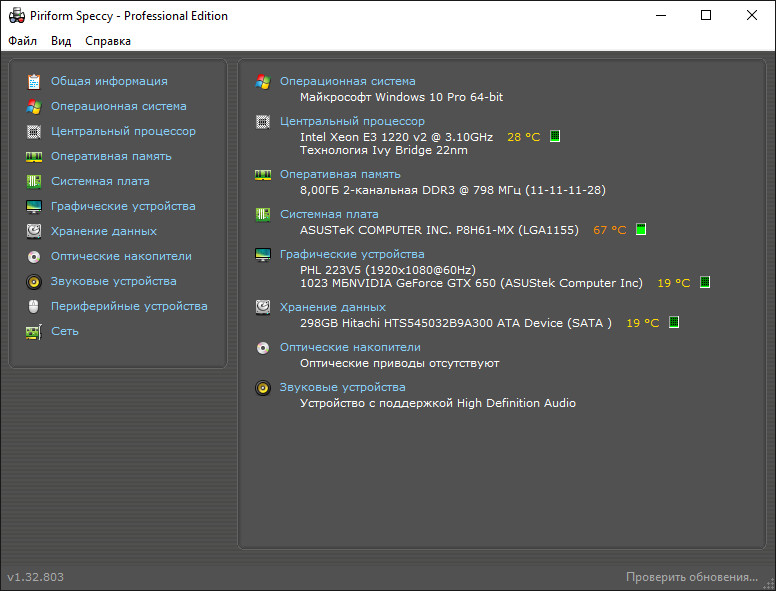Viewport: 776px width, 591px height.
Task: Click Проверить обновления link
Action: (x=692, y=577)
